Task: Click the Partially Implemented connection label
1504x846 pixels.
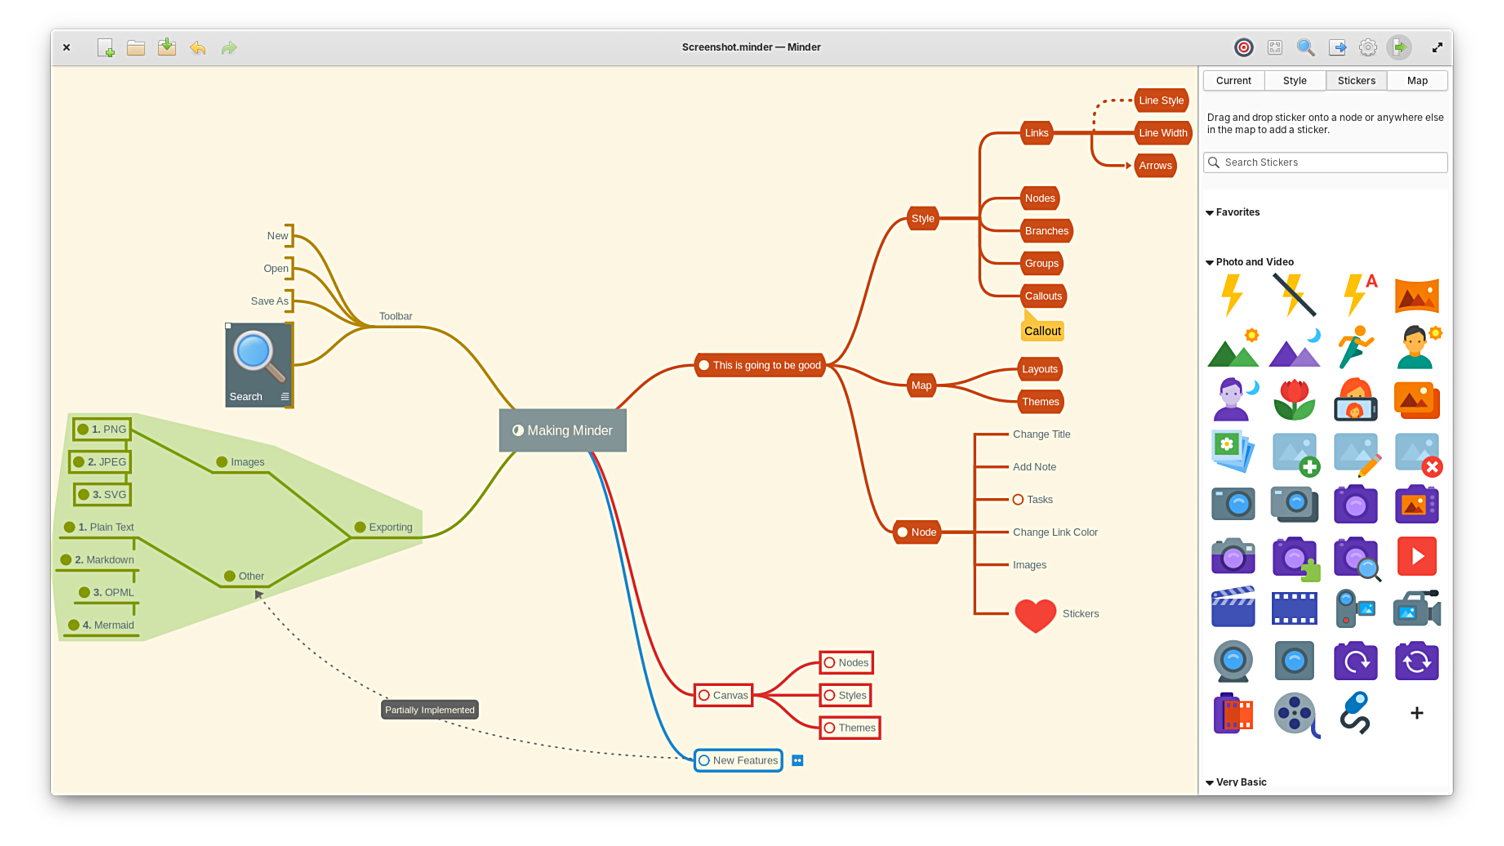Action: pyautogui.click(x=430, y=710)
